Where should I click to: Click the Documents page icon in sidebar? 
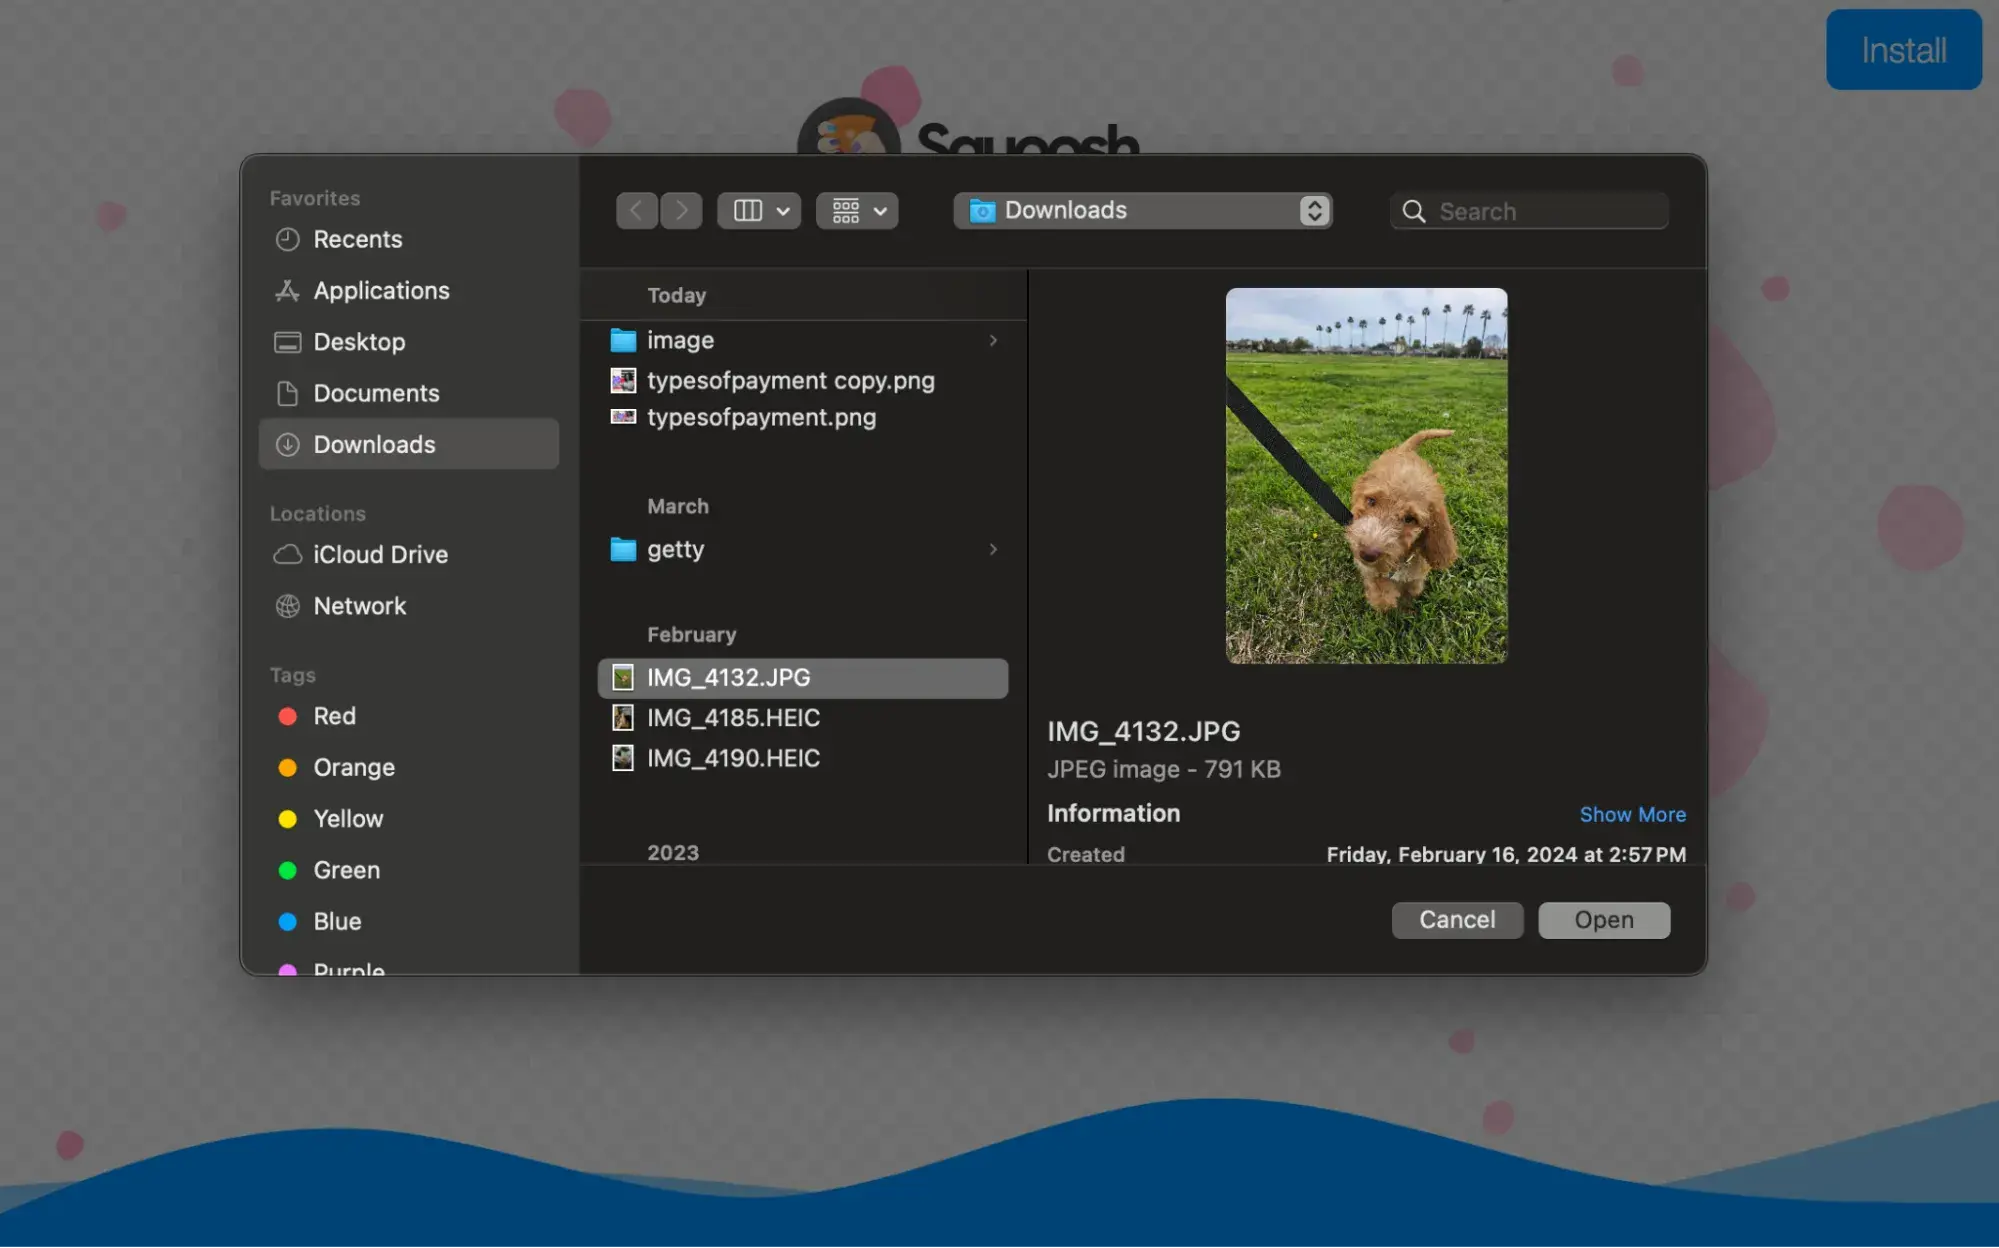click(x=287, y=393)
